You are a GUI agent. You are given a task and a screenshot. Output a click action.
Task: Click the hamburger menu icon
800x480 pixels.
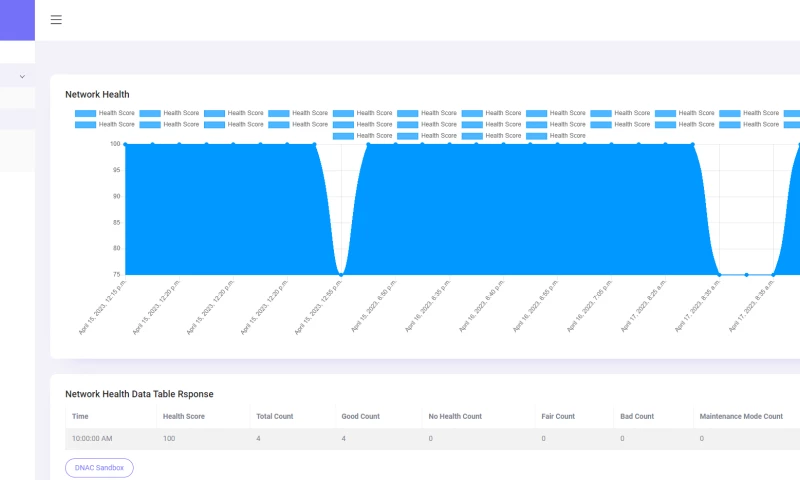click(56, 19)
